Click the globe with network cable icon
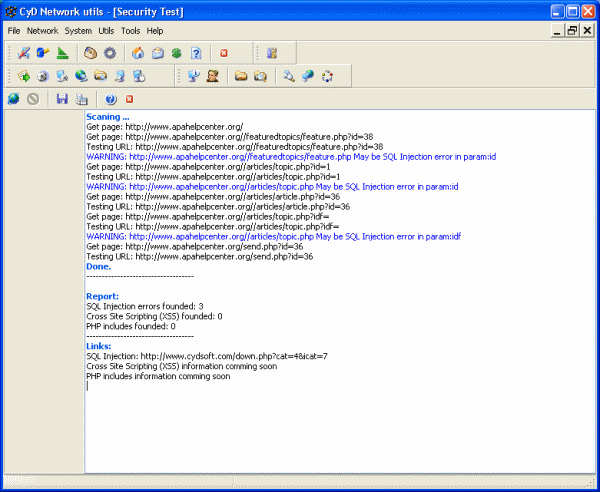 point(81,76)
